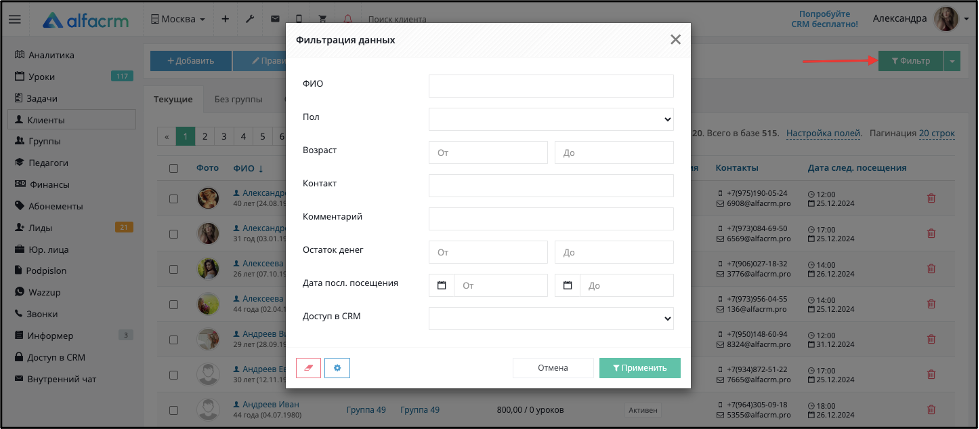Open the envelope mail icon in top bar
This screenshot has width=979, height=429.
pyautogui.click(x=275, y=19)
